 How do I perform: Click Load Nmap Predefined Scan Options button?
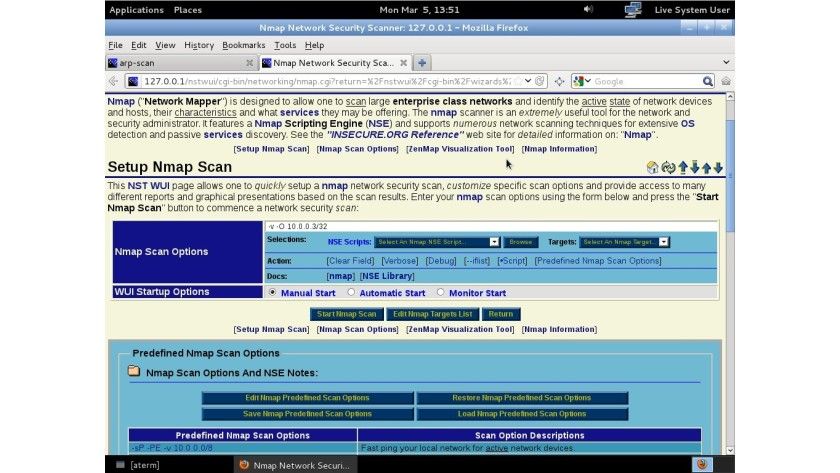(x=522, y=414)
